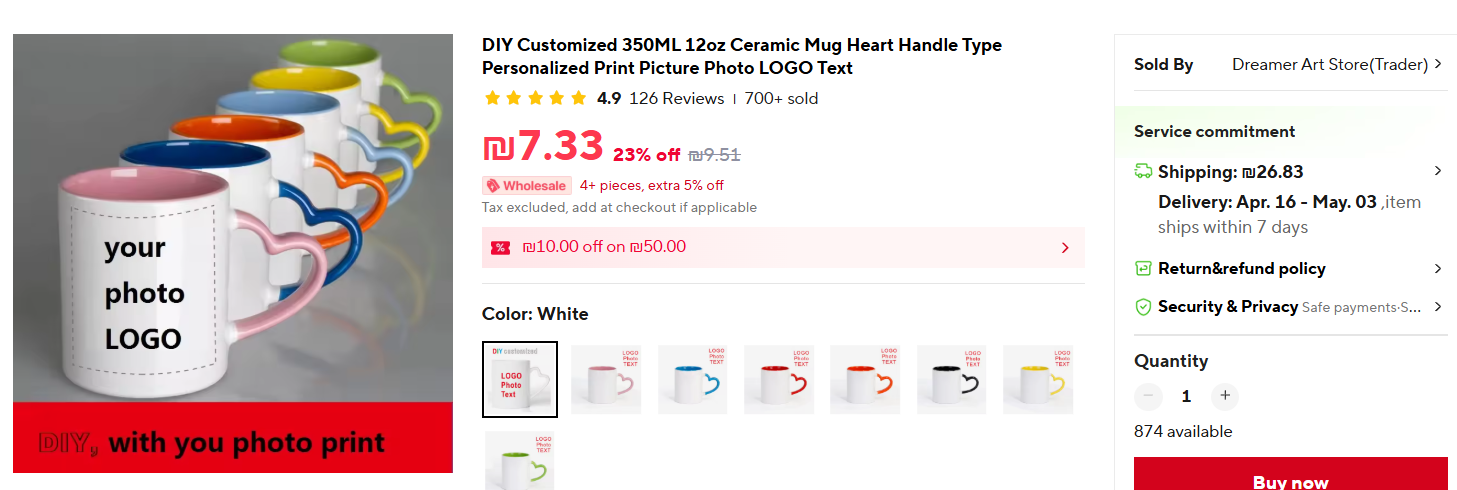Click the shipping truck icon
This screenshot has height=490, width=1457.
click(x=1143, y=171)
